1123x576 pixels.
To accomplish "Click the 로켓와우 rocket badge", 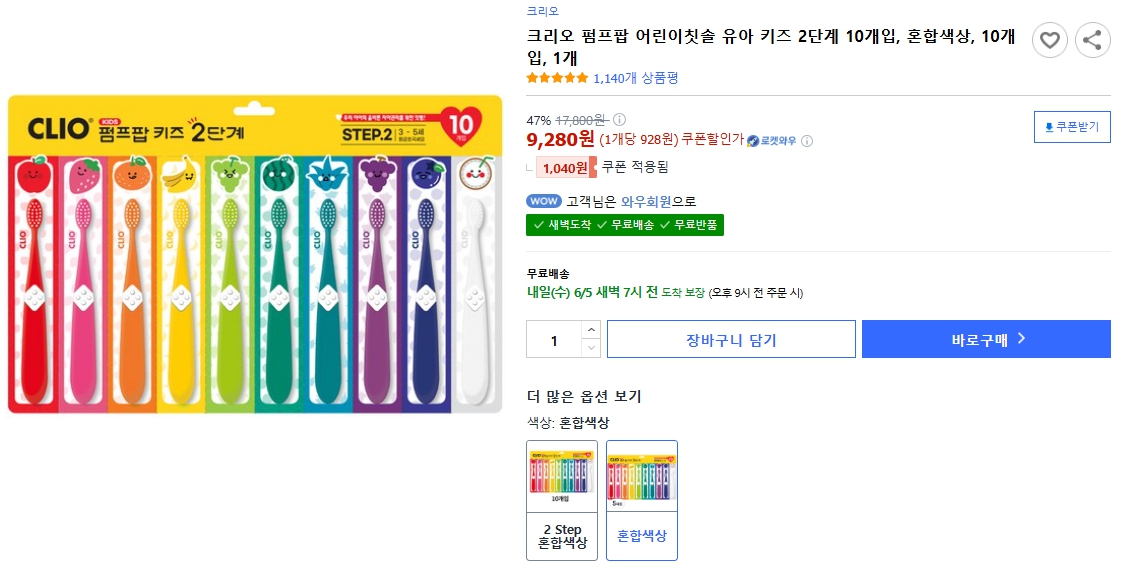I will click(771, 141).
